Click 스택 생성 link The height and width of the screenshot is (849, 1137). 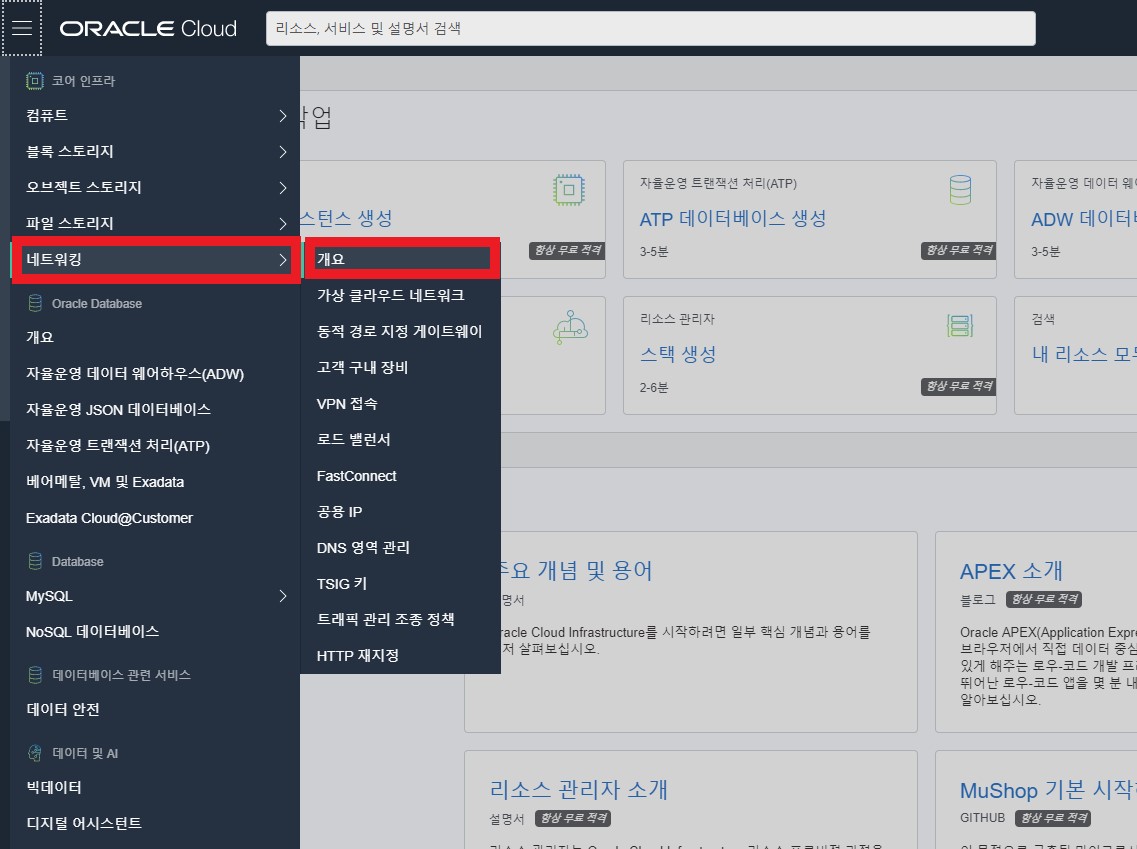(678, 355)
